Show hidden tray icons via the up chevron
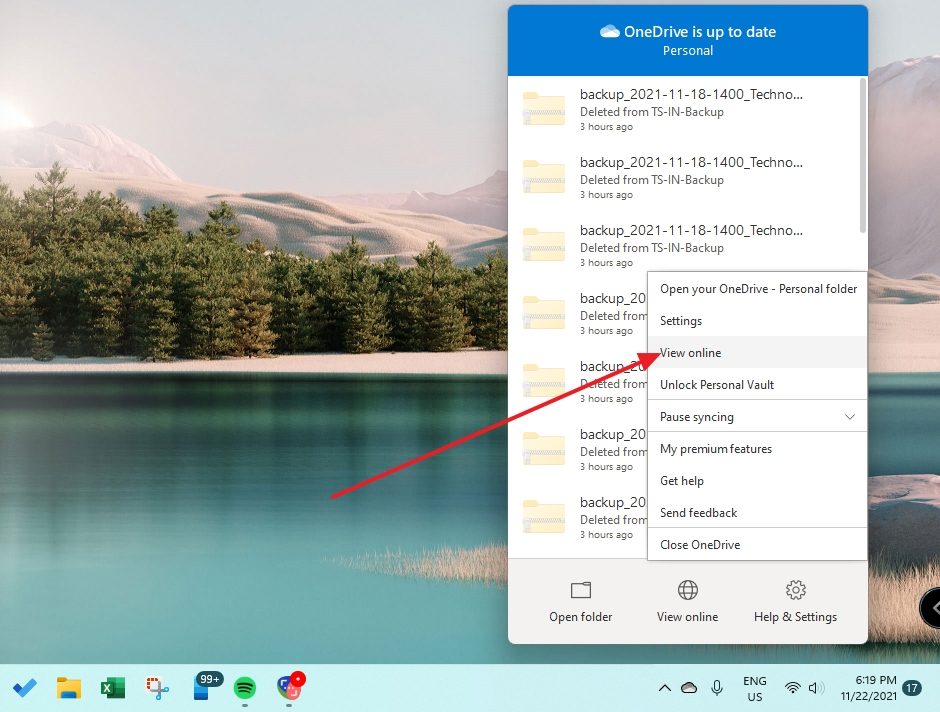This screenshot has height=712, width=940. click(x=664, y=688)
